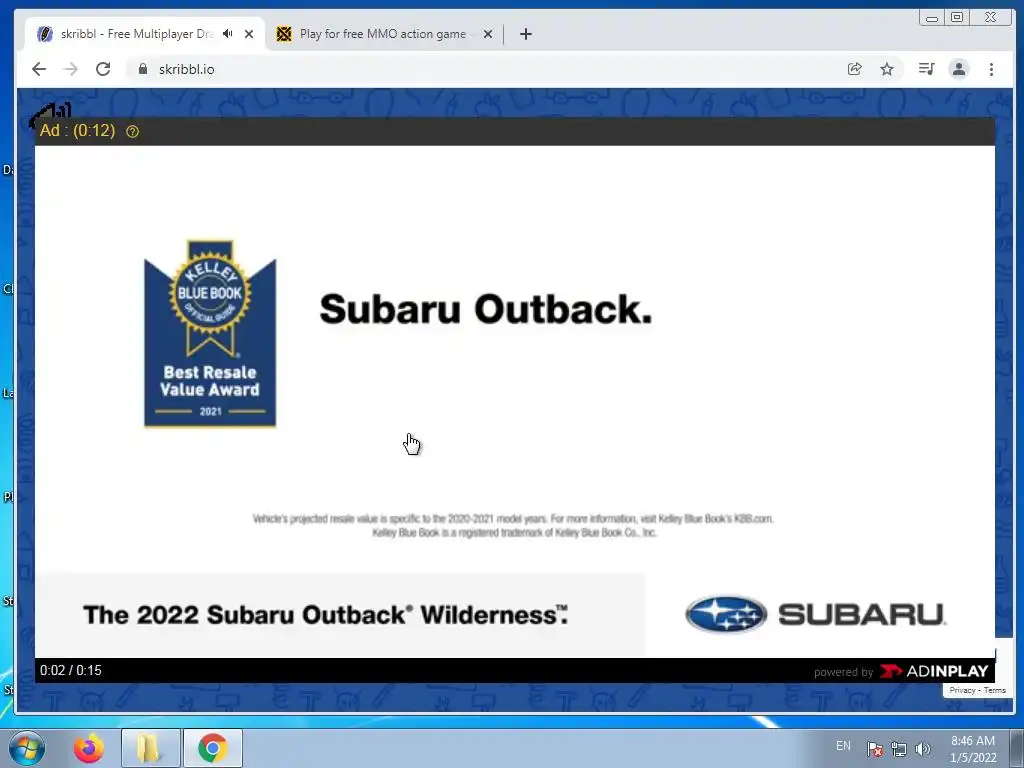Open the file explorer folder in taskbar
Image resolution: width=1024 pixels, height=768 pixels.
tap(150, 748)
